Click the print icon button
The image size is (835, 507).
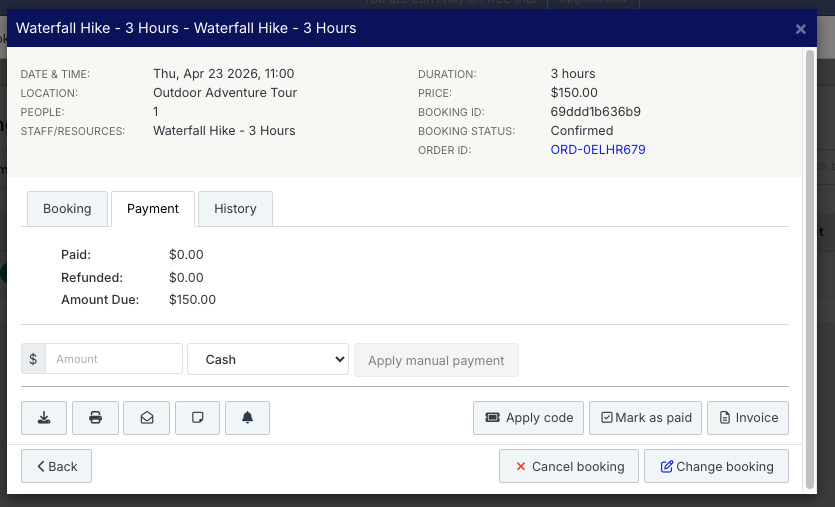pos(96,418)
